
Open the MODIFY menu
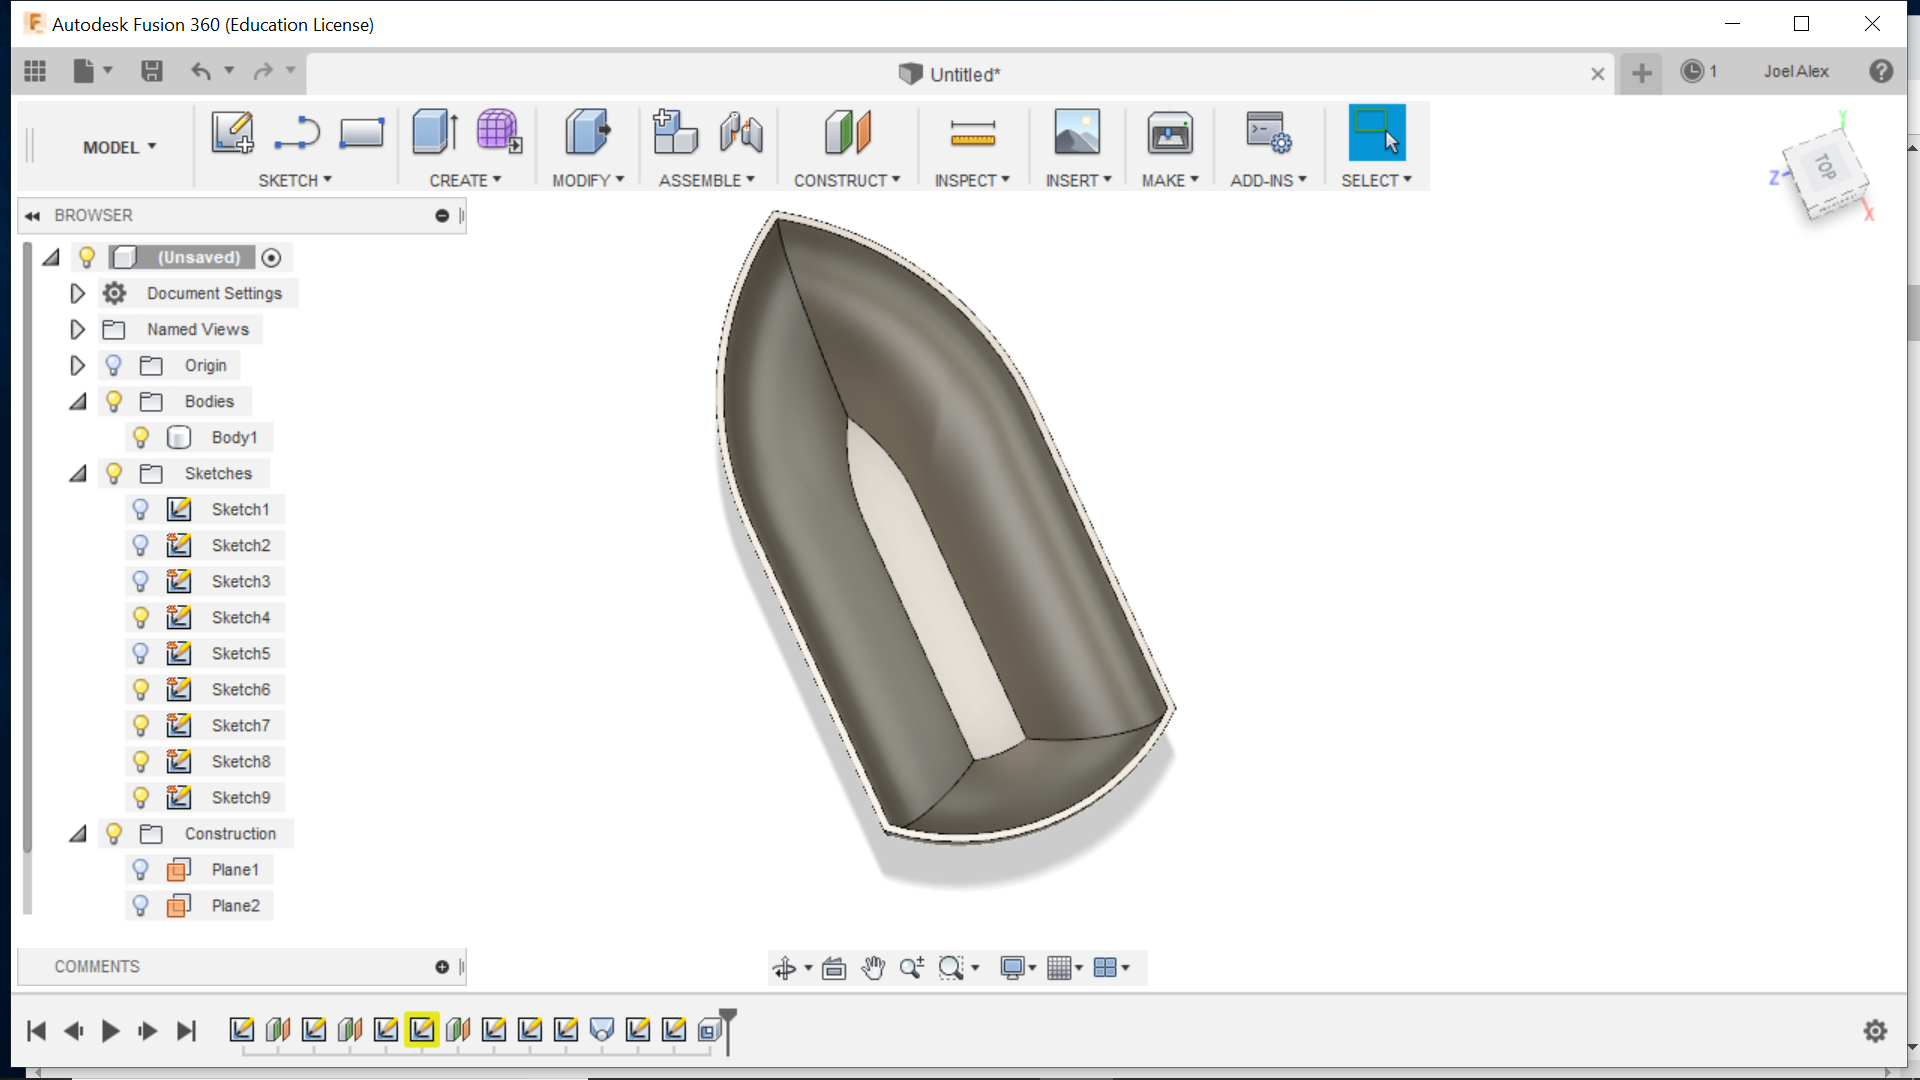click(x=587, y=180)
